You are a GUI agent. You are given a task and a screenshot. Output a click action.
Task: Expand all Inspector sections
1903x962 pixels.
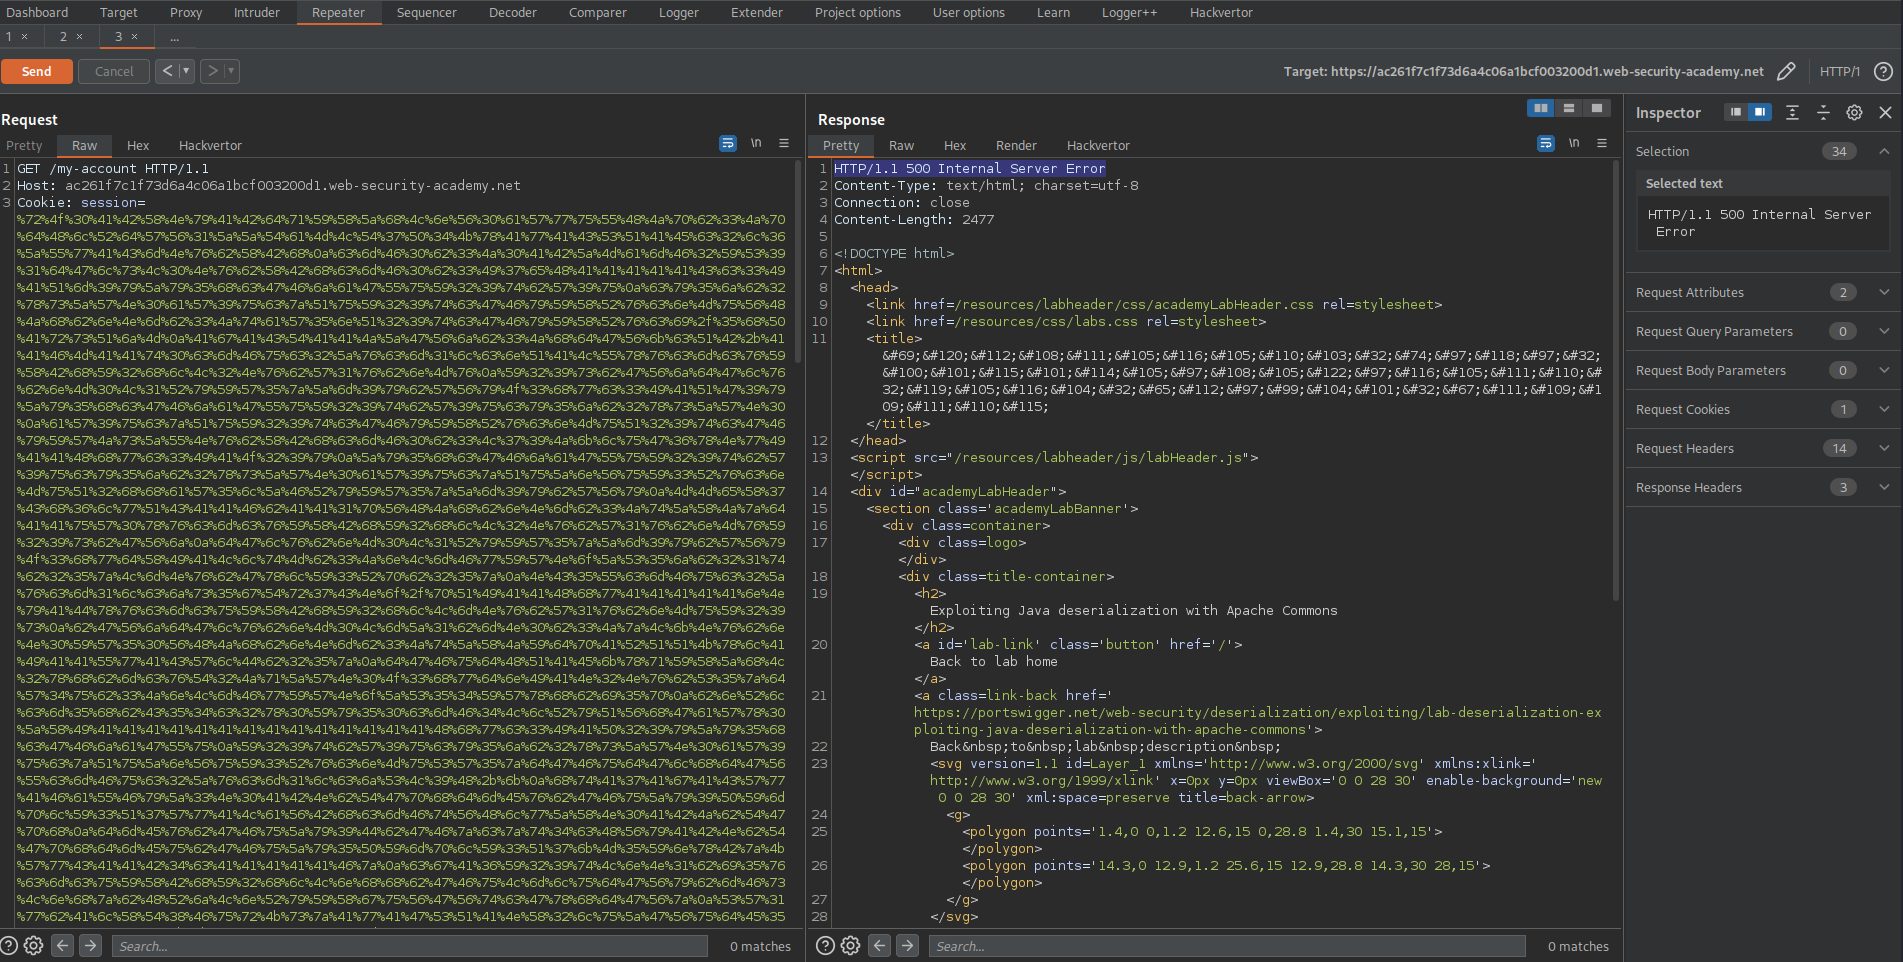tap(1792, 112)
